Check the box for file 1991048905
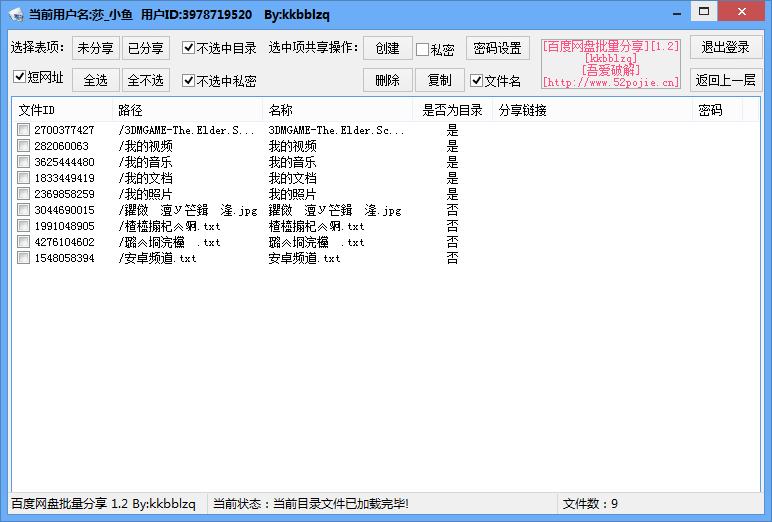This screenshot has height=522, width=772. 23,226
